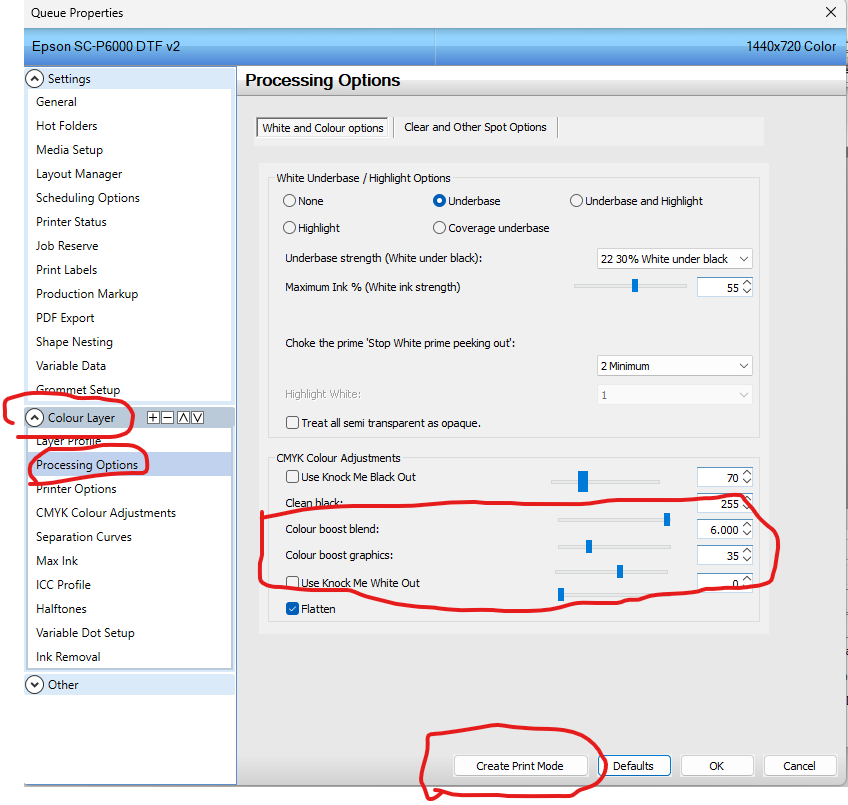Open the Choke the prime dropdown
Image resolution: width=848 pixels, height=805 pixels.
[674, 366]
